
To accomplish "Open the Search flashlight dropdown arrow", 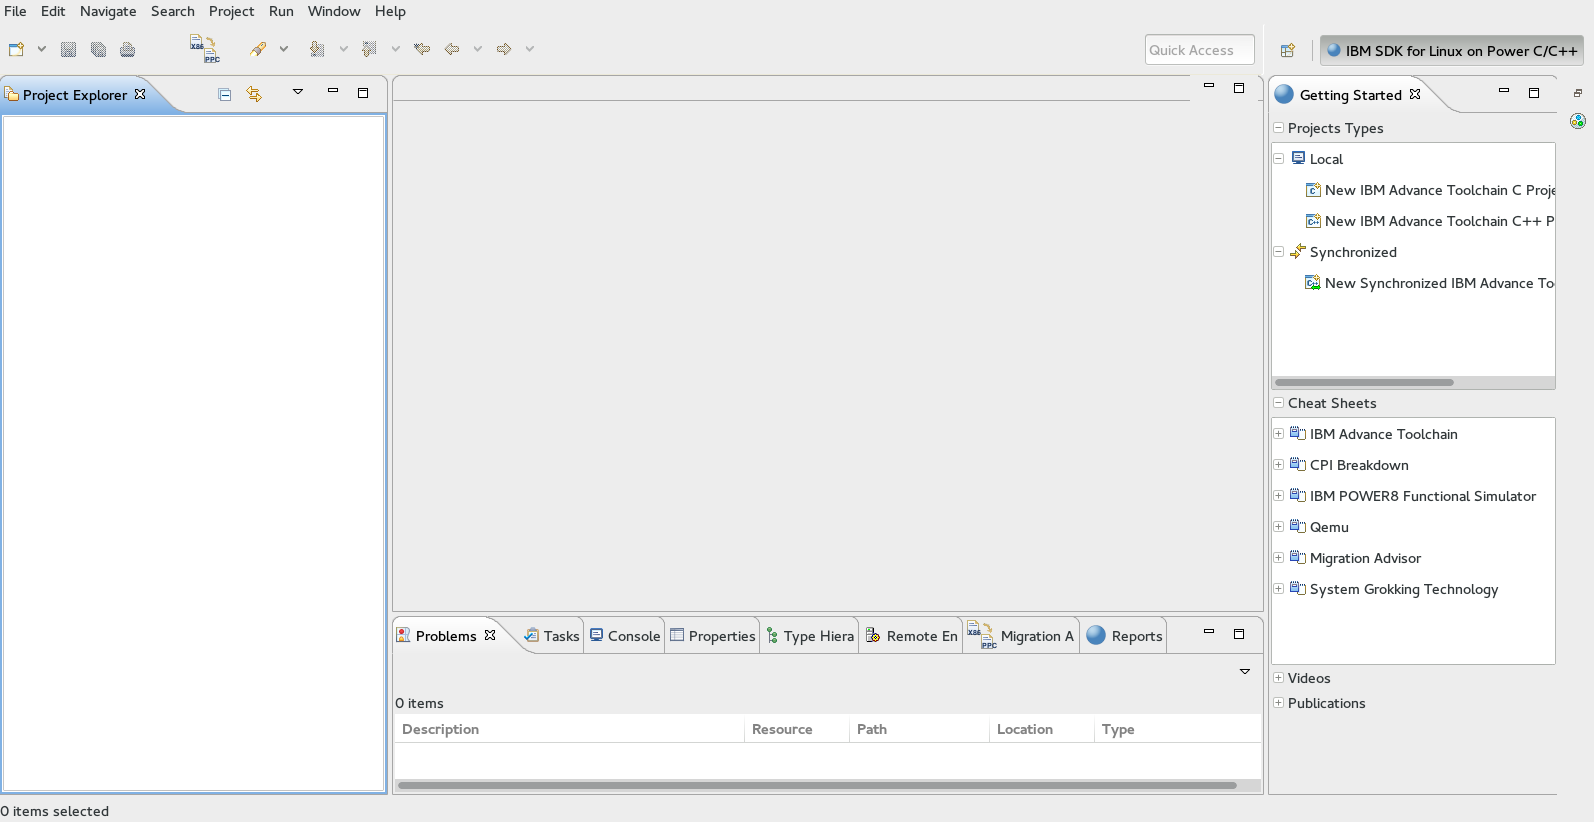I will [x=284, y=49].
